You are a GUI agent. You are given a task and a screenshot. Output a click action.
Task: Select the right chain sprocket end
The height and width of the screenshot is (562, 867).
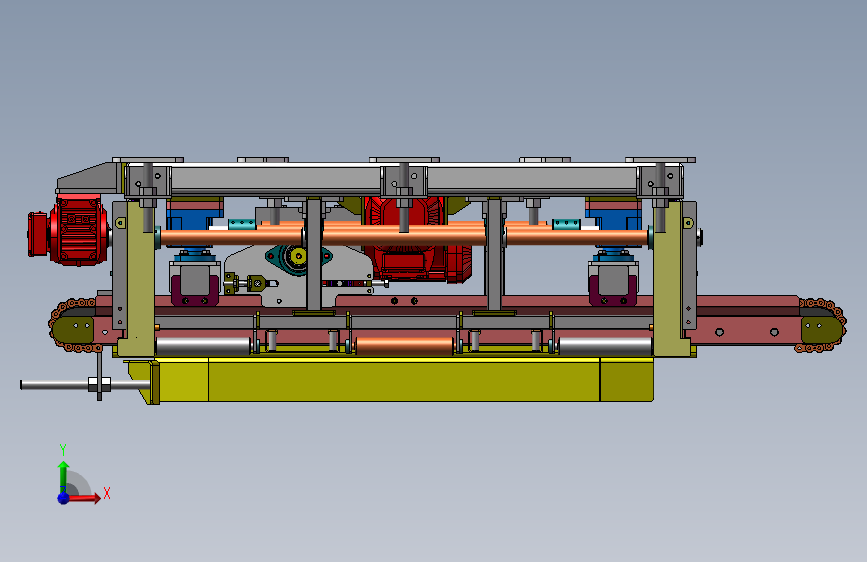point(822,325)
